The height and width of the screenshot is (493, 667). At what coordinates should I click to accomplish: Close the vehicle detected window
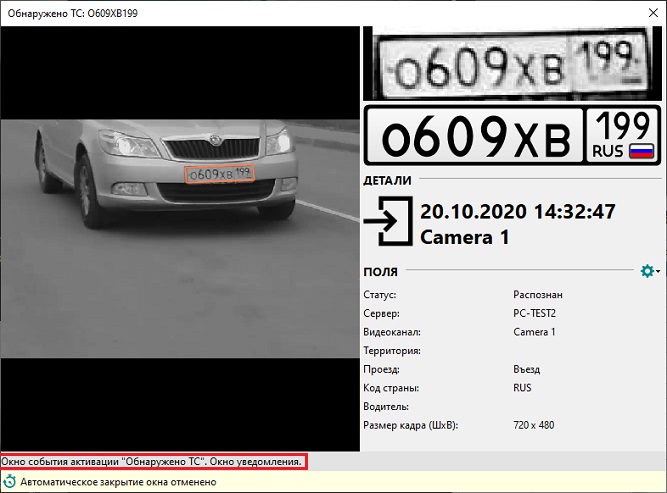click(653, 13)
